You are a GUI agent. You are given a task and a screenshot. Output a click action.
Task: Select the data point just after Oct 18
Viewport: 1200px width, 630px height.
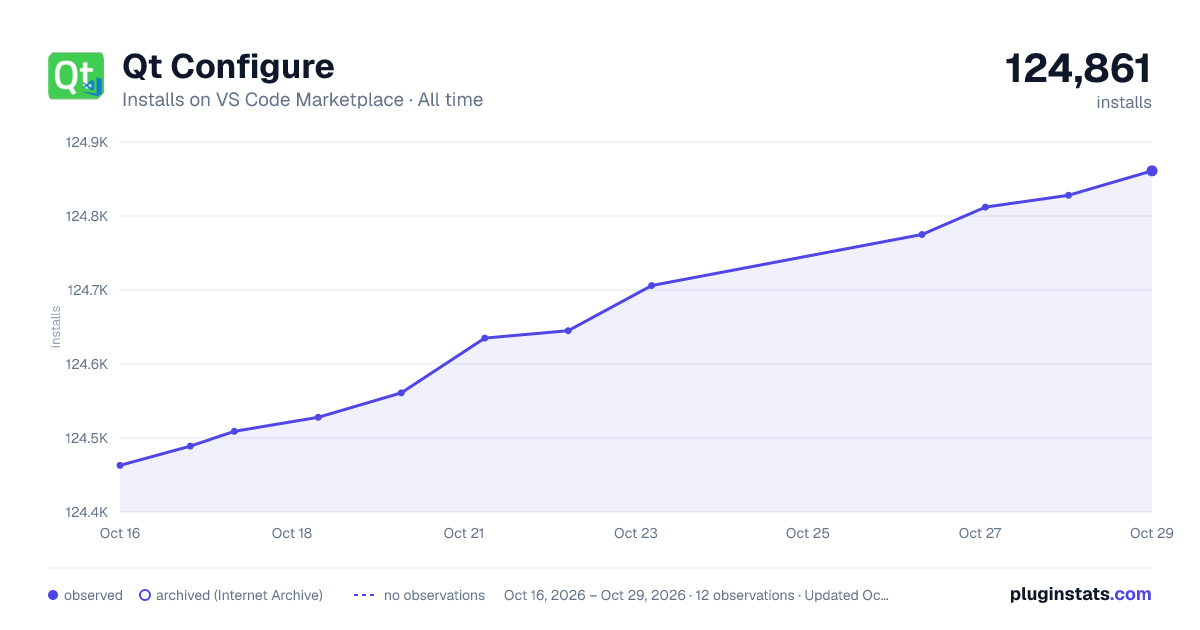pyautogui.click(x=318, y=417)
